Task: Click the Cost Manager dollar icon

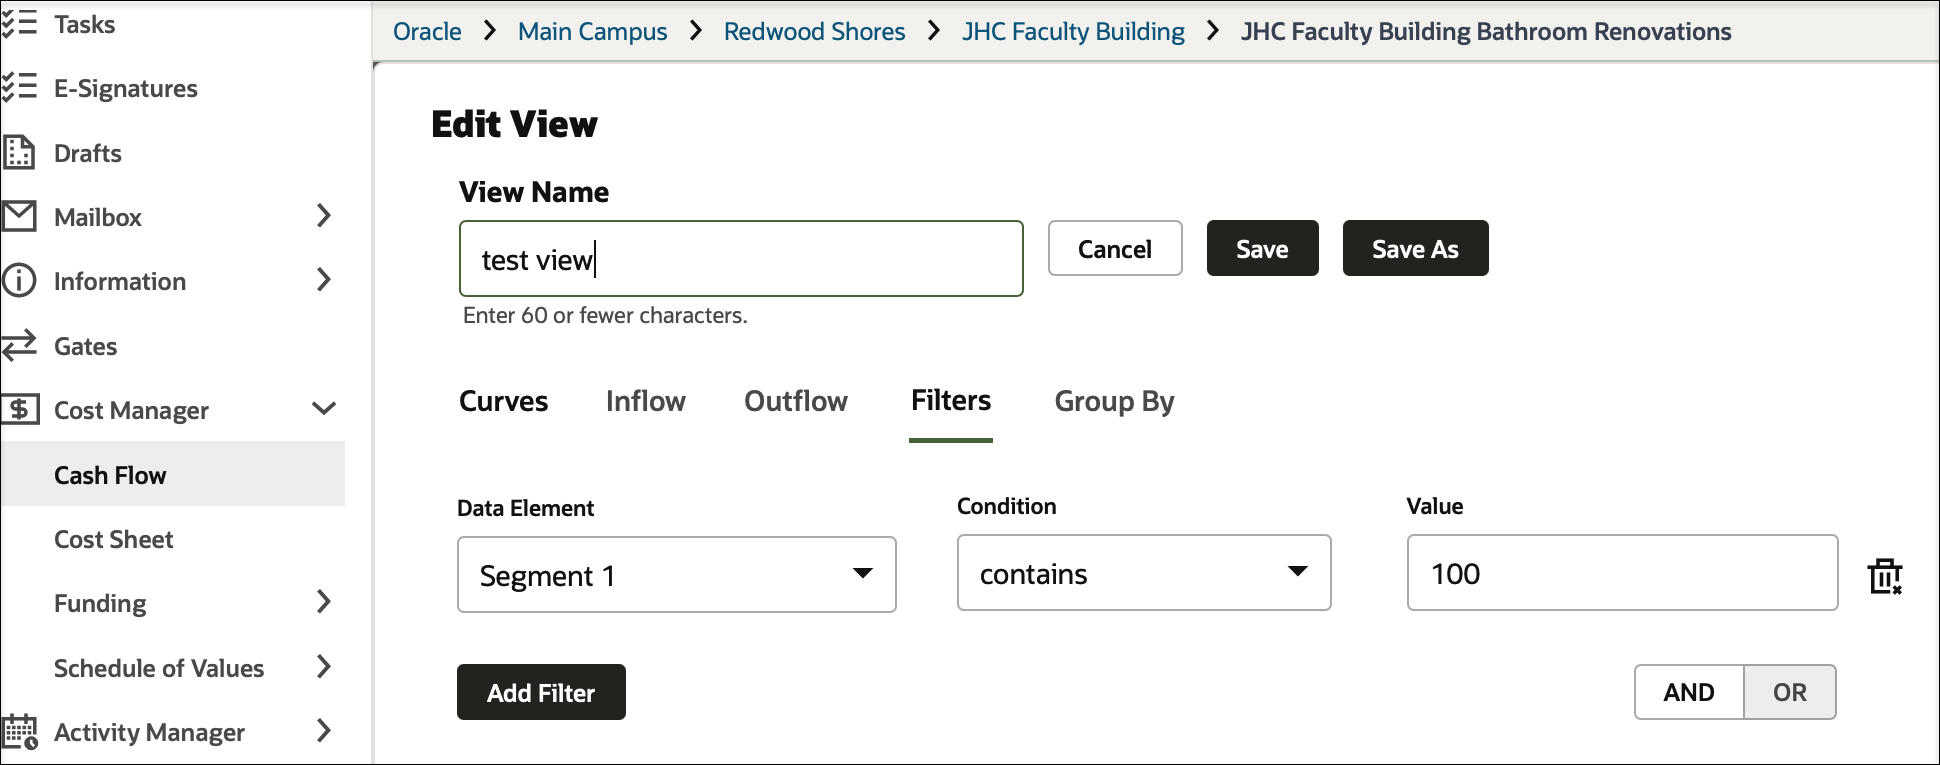Action: click(x=20, y=409)
